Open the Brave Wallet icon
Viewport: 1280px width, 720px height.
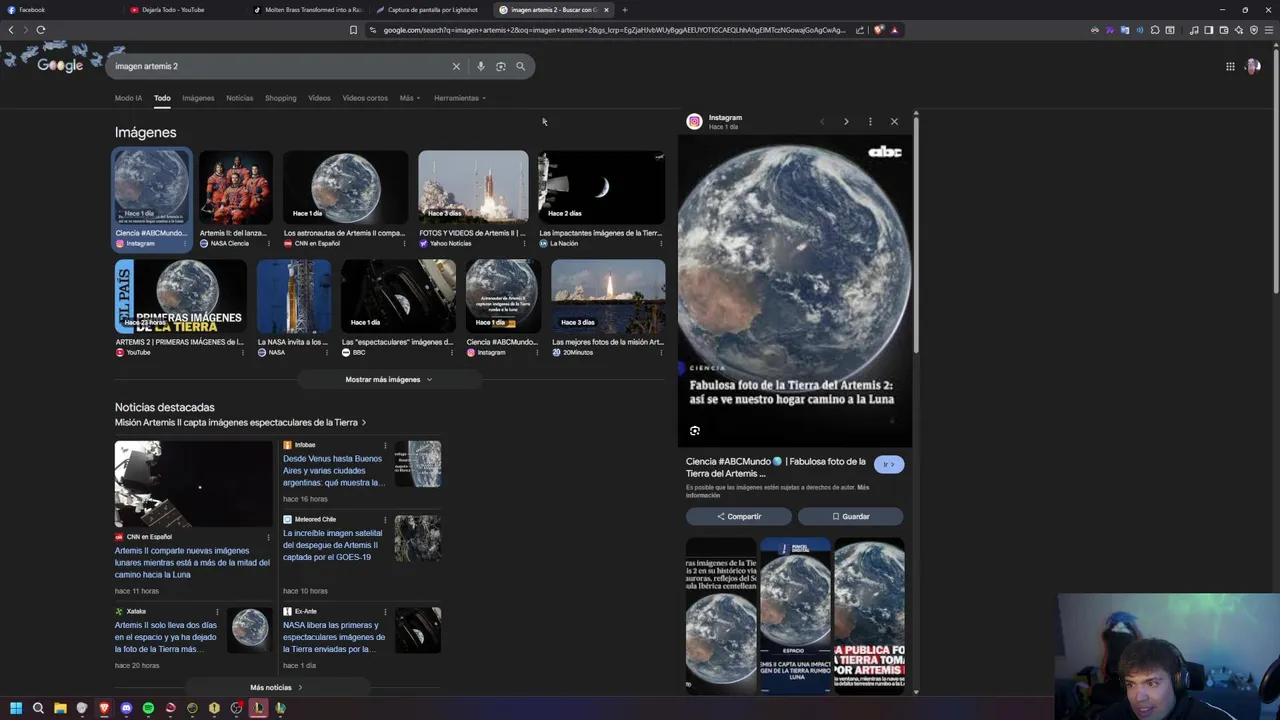coord(1224,30)
